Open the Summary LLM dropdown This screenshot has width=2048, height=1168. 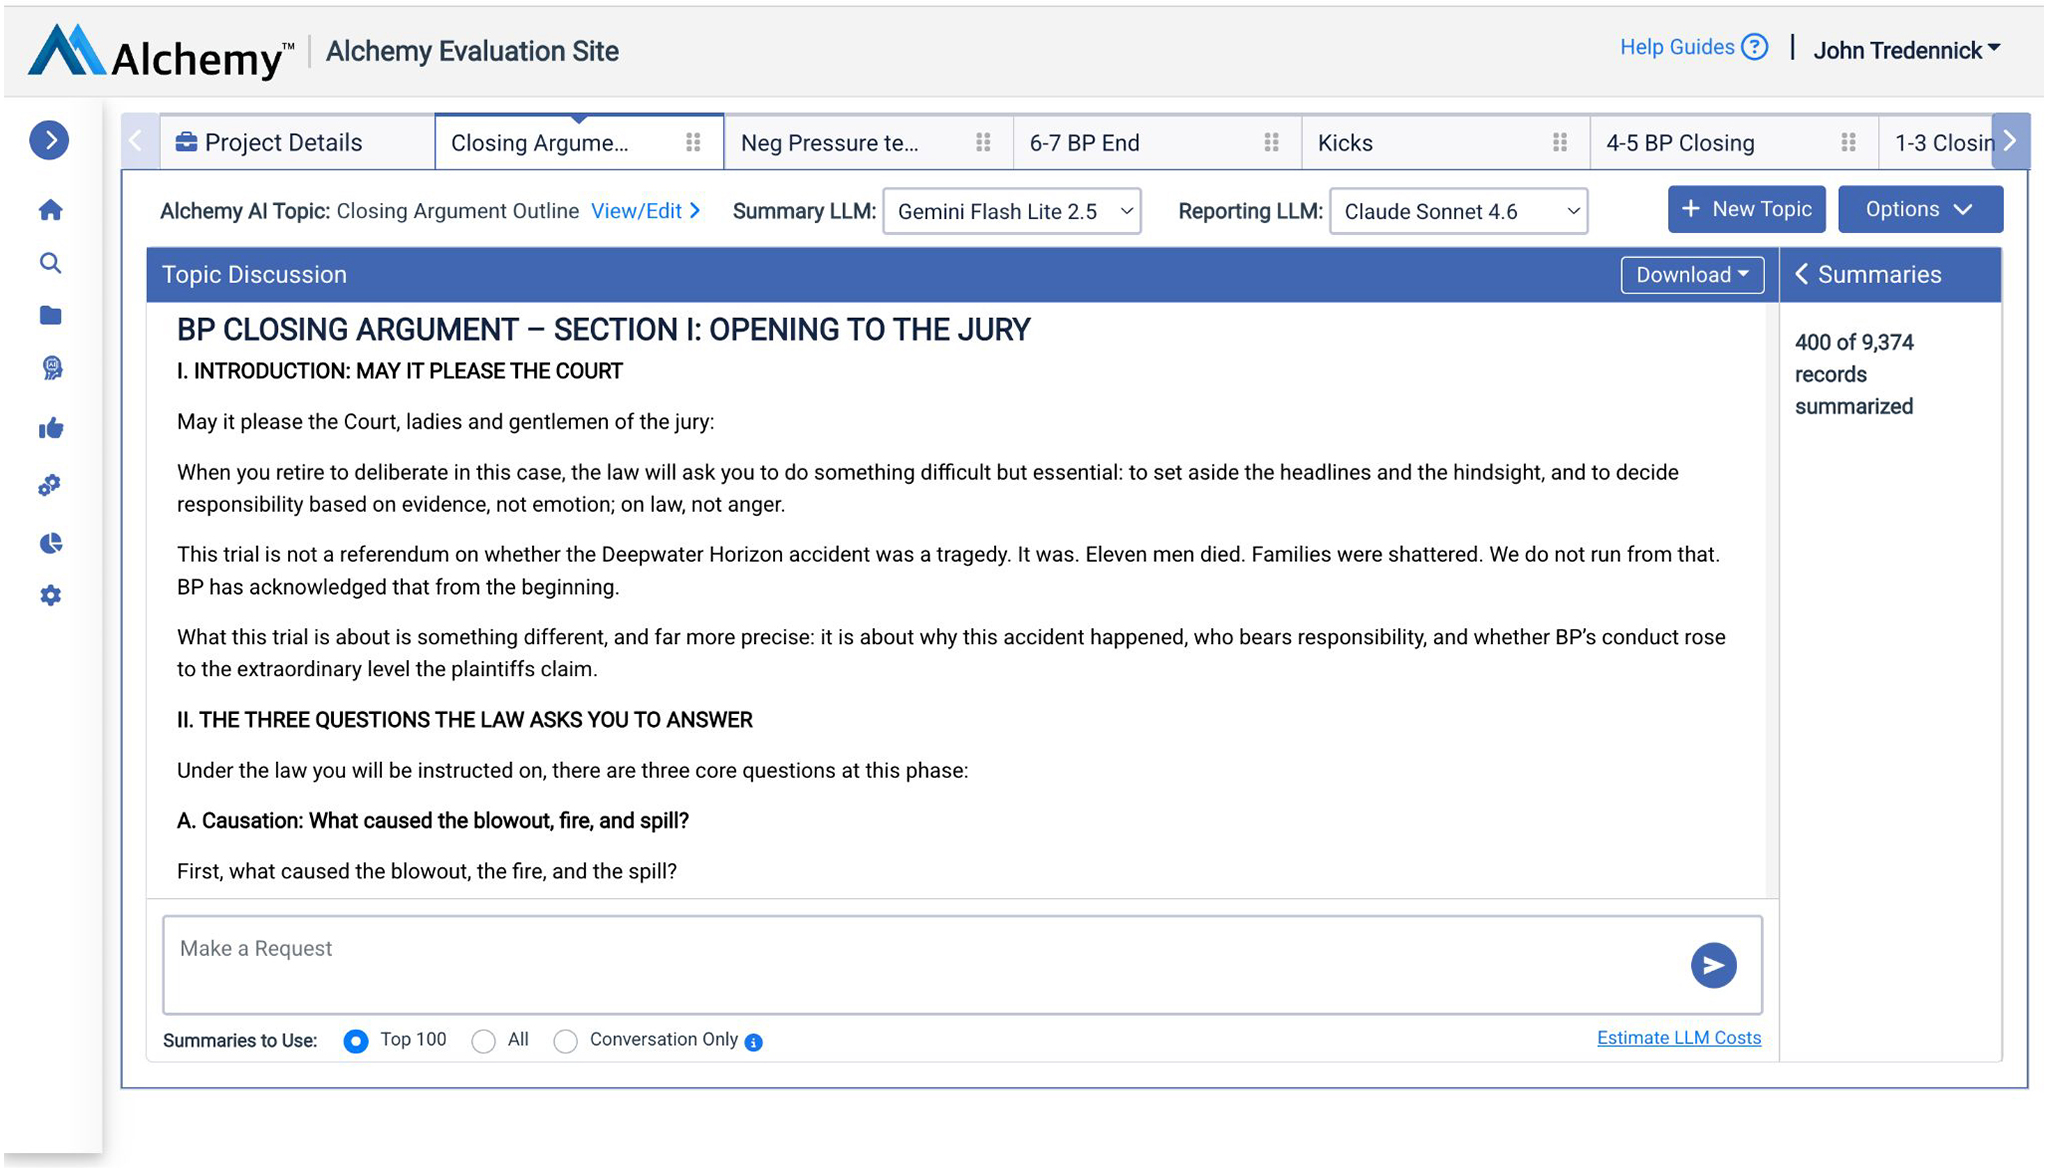tap(1011, 211)
